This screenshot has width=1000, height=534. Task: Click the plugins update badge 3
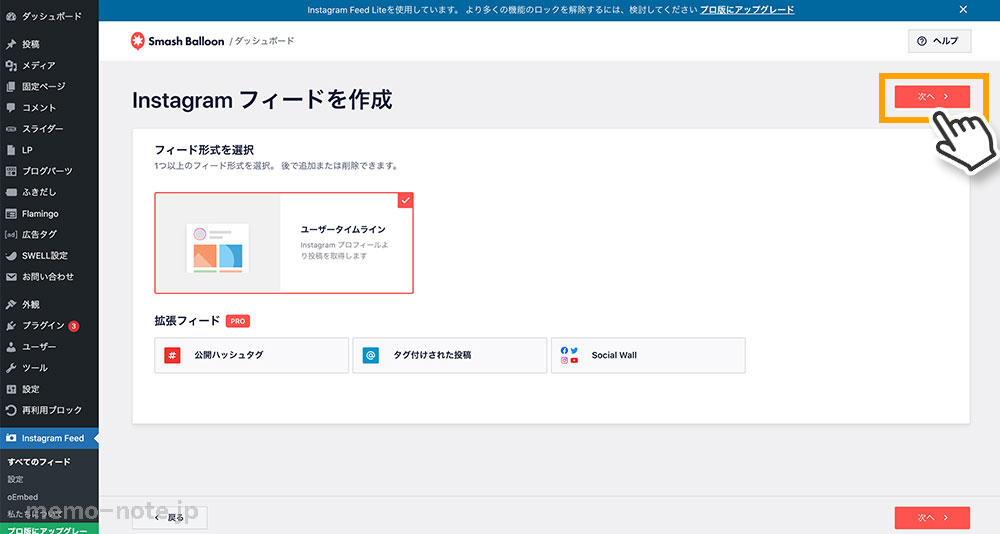point(74,326)
